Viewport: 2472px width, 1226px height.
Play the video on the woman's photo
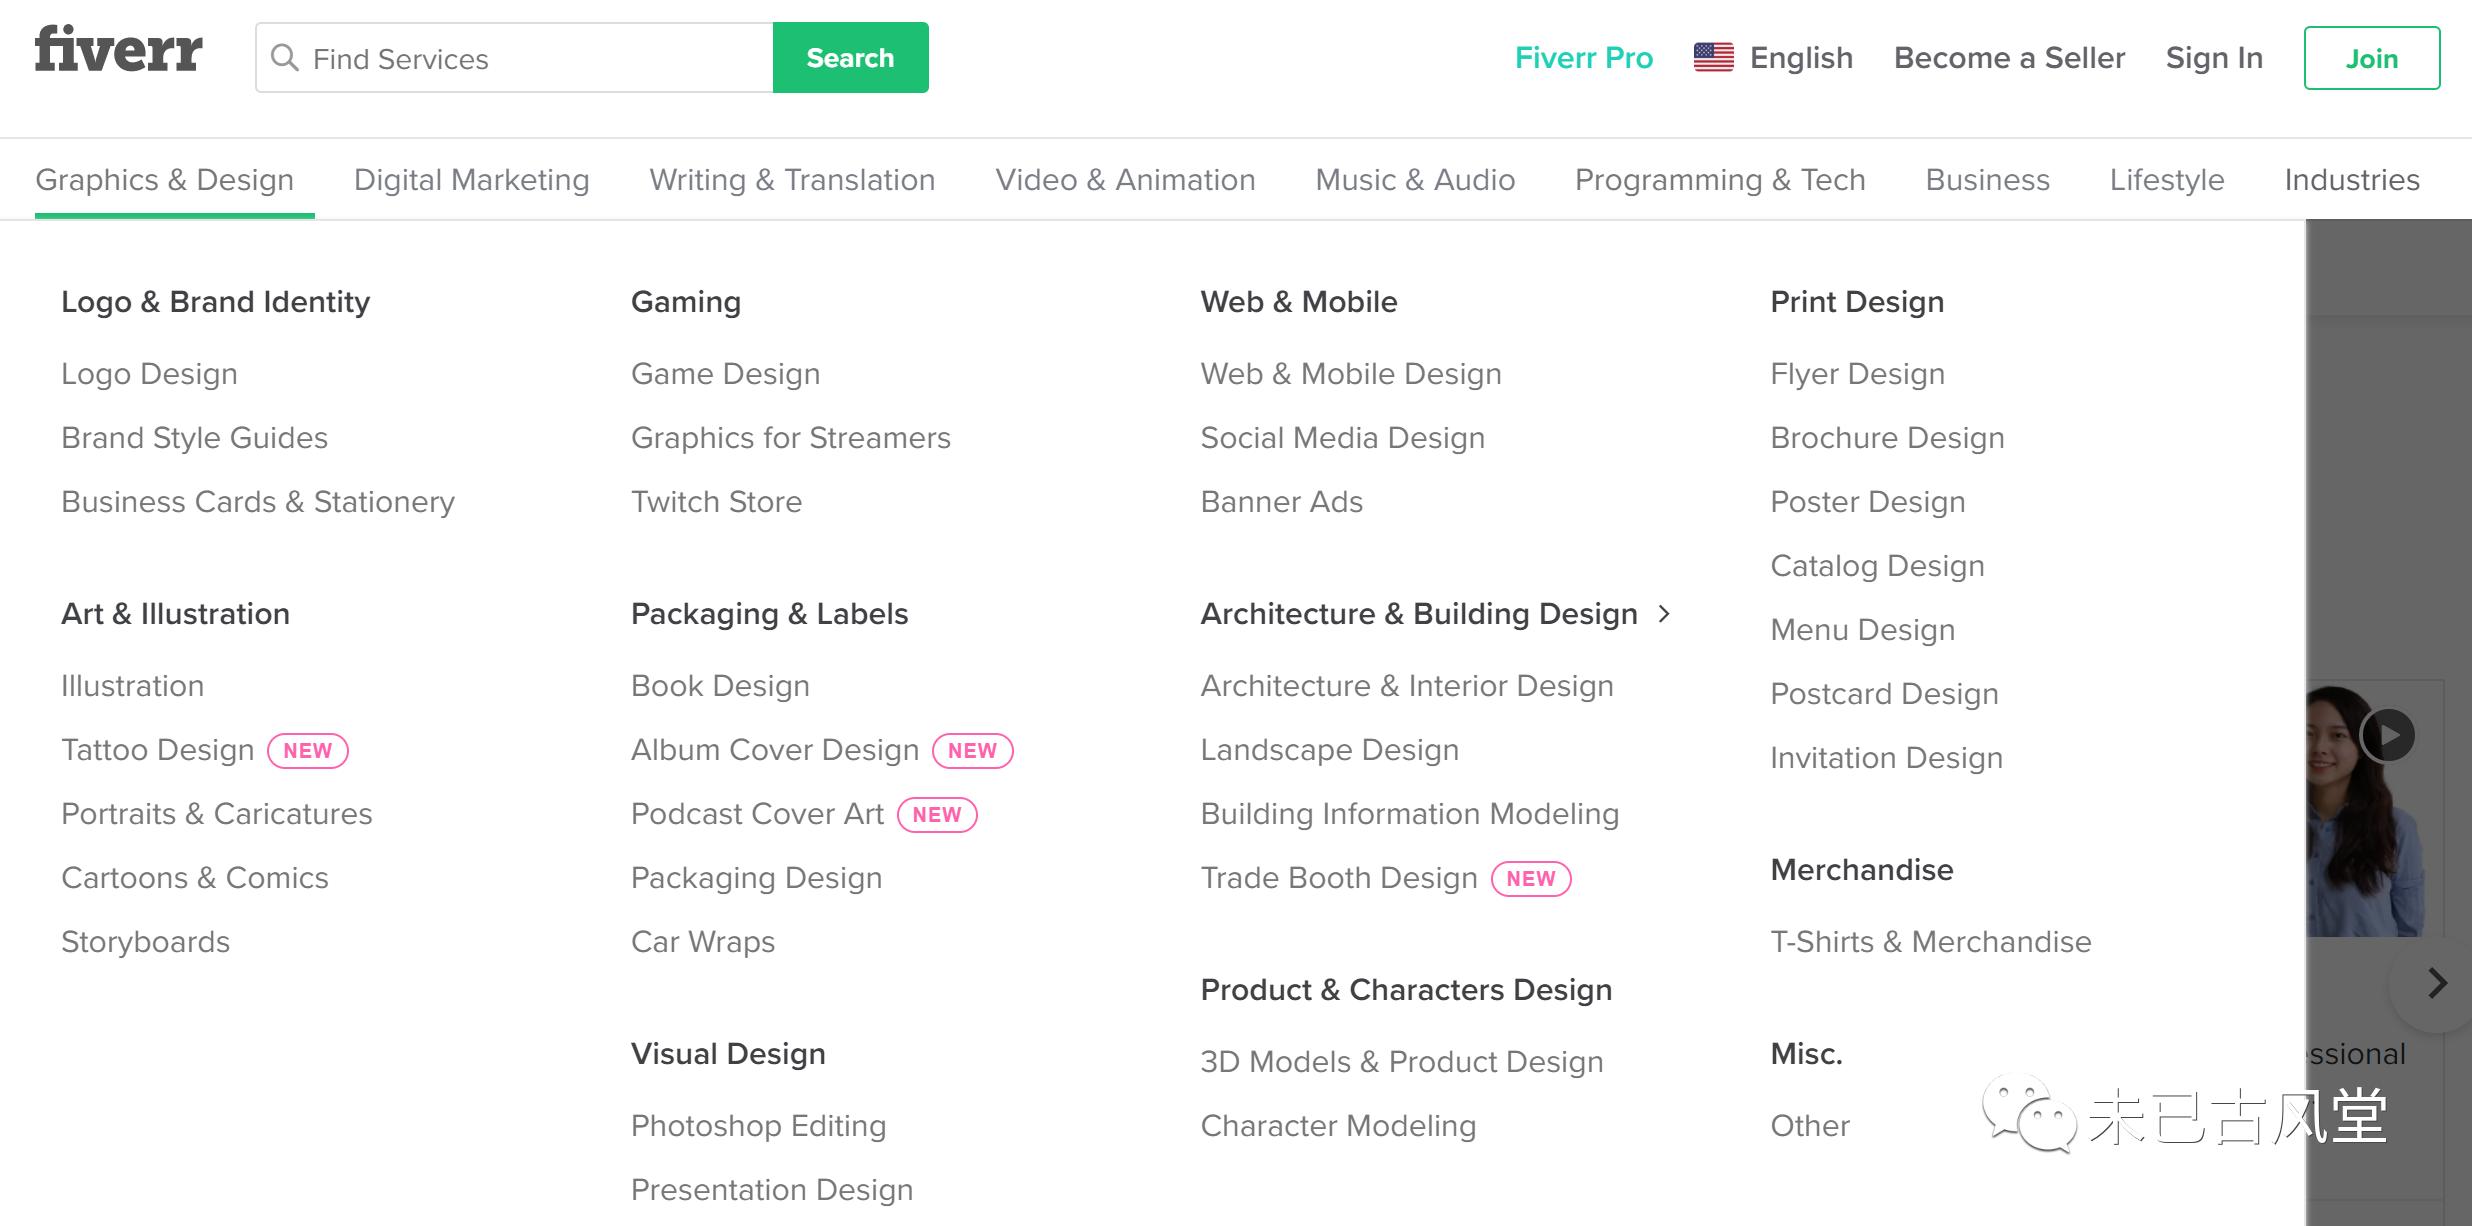tap(2388, 736)
